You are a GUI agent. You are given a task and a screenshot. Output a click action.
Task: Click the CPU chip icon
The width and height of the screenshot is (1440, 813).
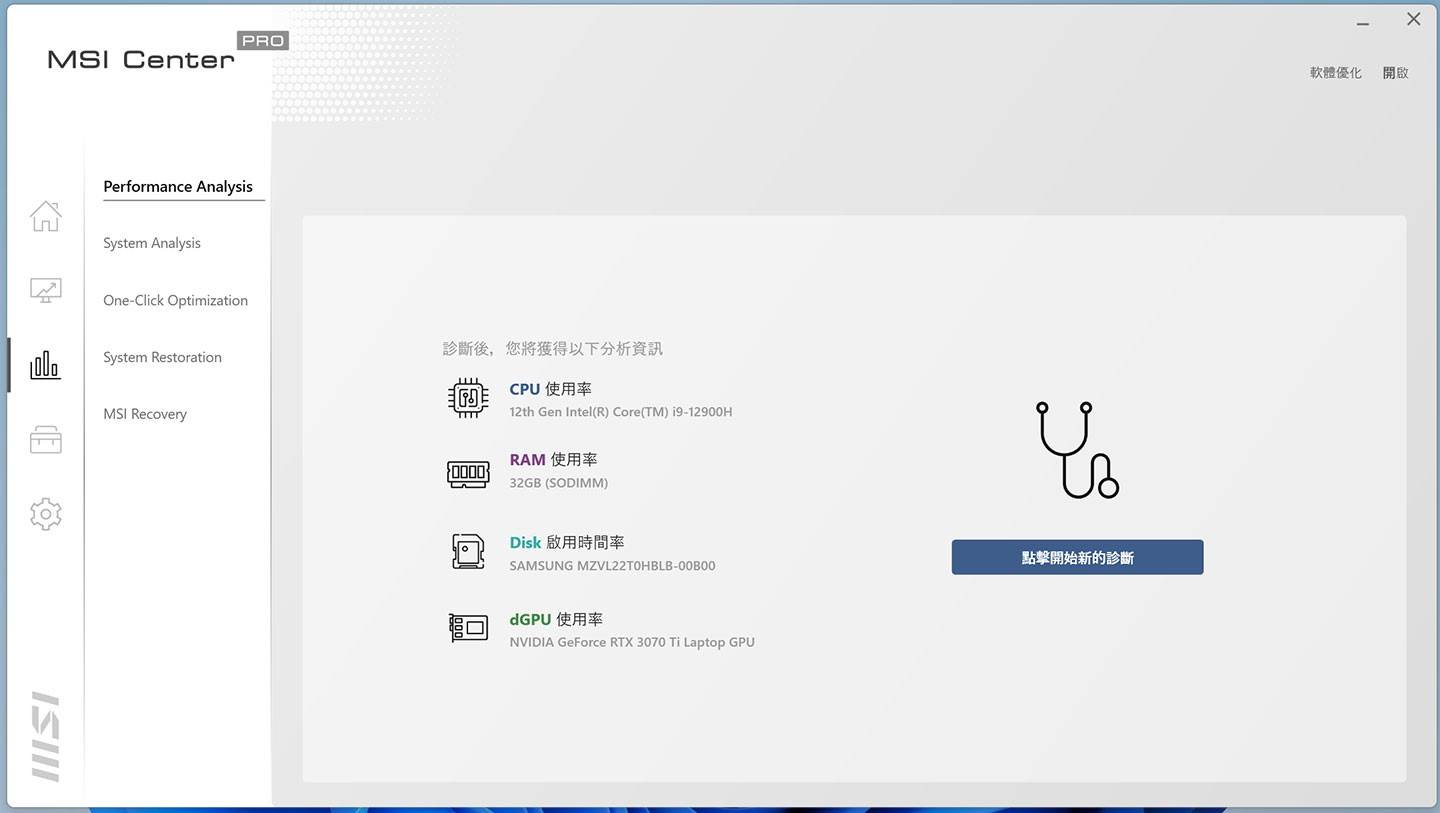click(x=468, y=398)
